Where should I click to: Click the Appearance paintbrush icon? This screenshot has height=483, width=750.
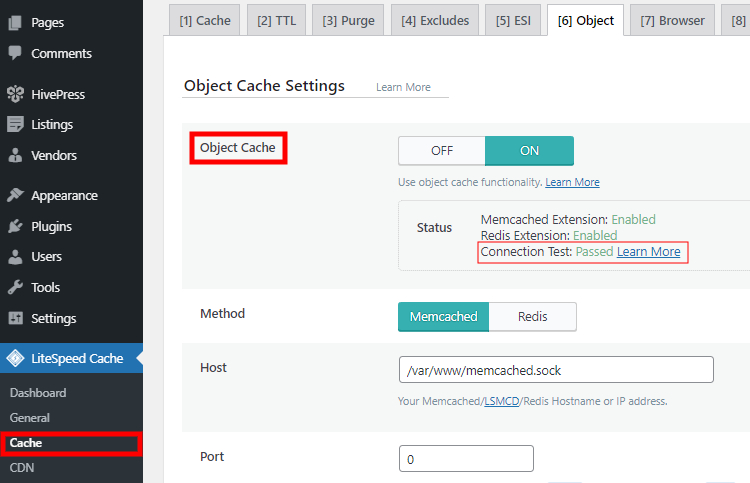coord(15,195)
